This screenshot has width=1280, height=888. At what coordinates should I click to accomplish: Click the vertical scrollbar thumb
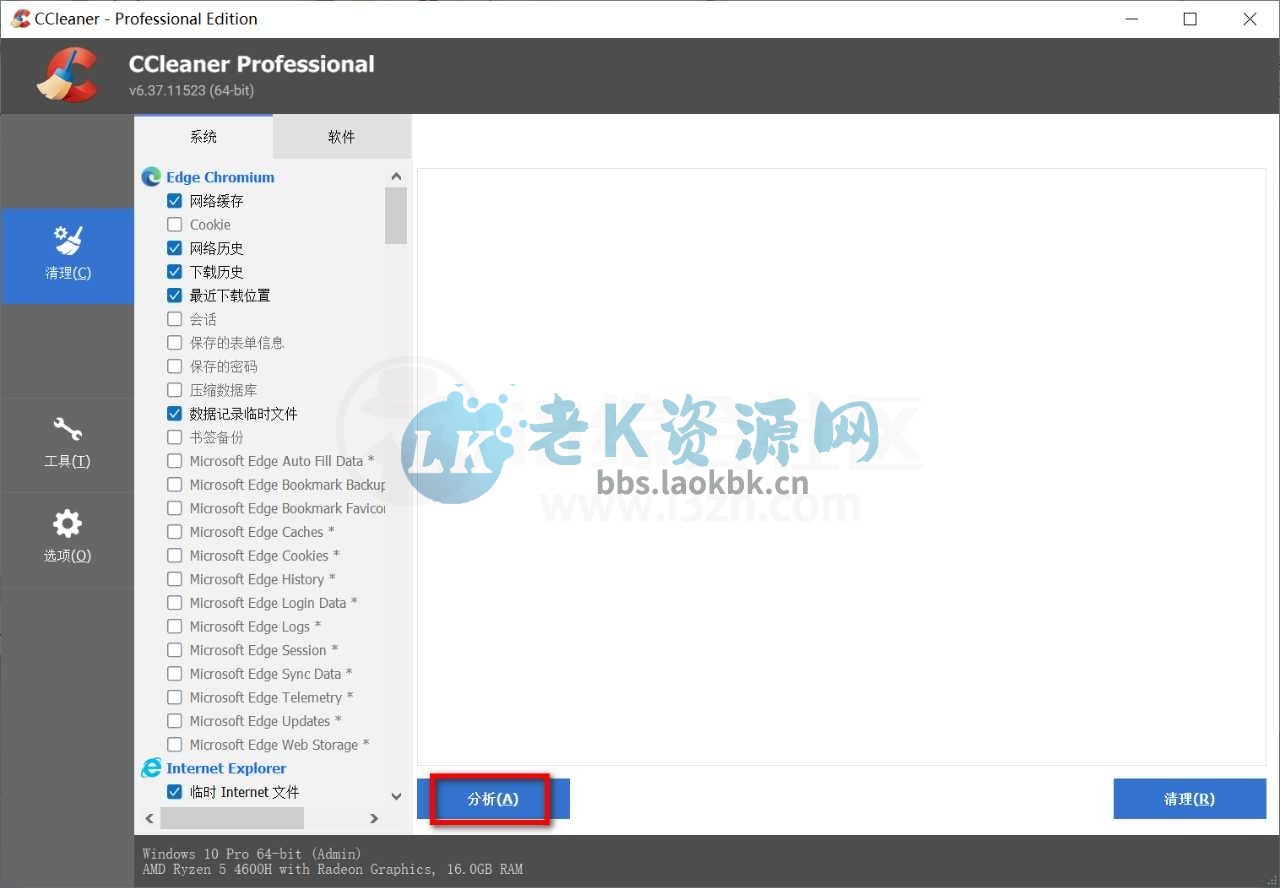(x=396, y=216)
